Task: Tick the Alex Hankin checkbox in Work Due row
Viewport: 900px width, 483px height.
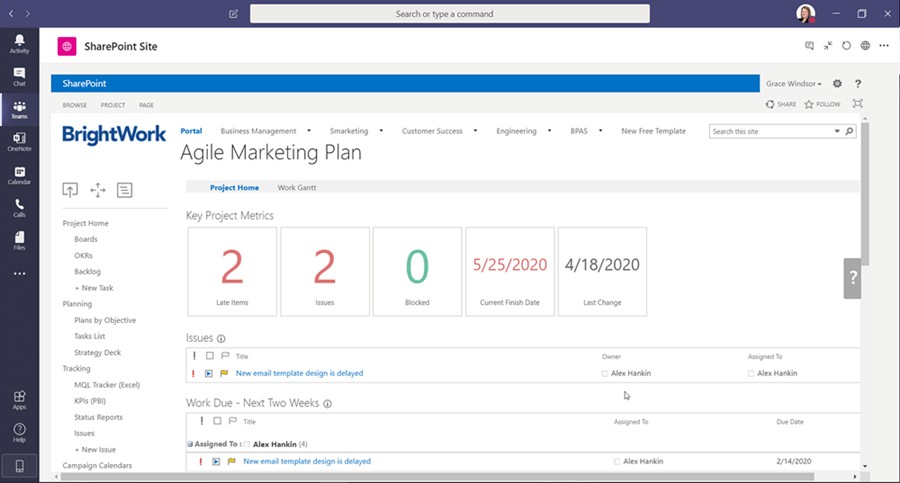Action: tap(616, 462)
